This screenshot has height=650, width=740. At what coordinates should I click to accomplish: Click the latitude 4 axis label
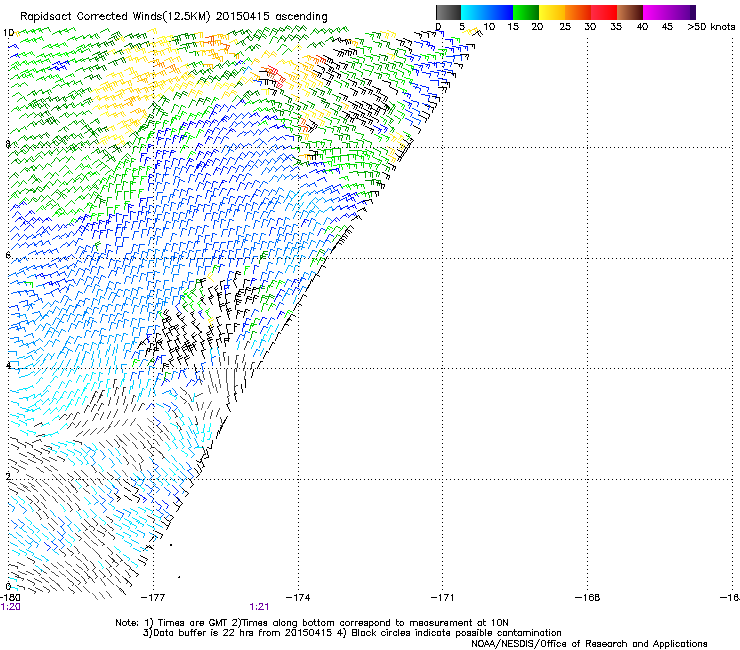[8, 365]
